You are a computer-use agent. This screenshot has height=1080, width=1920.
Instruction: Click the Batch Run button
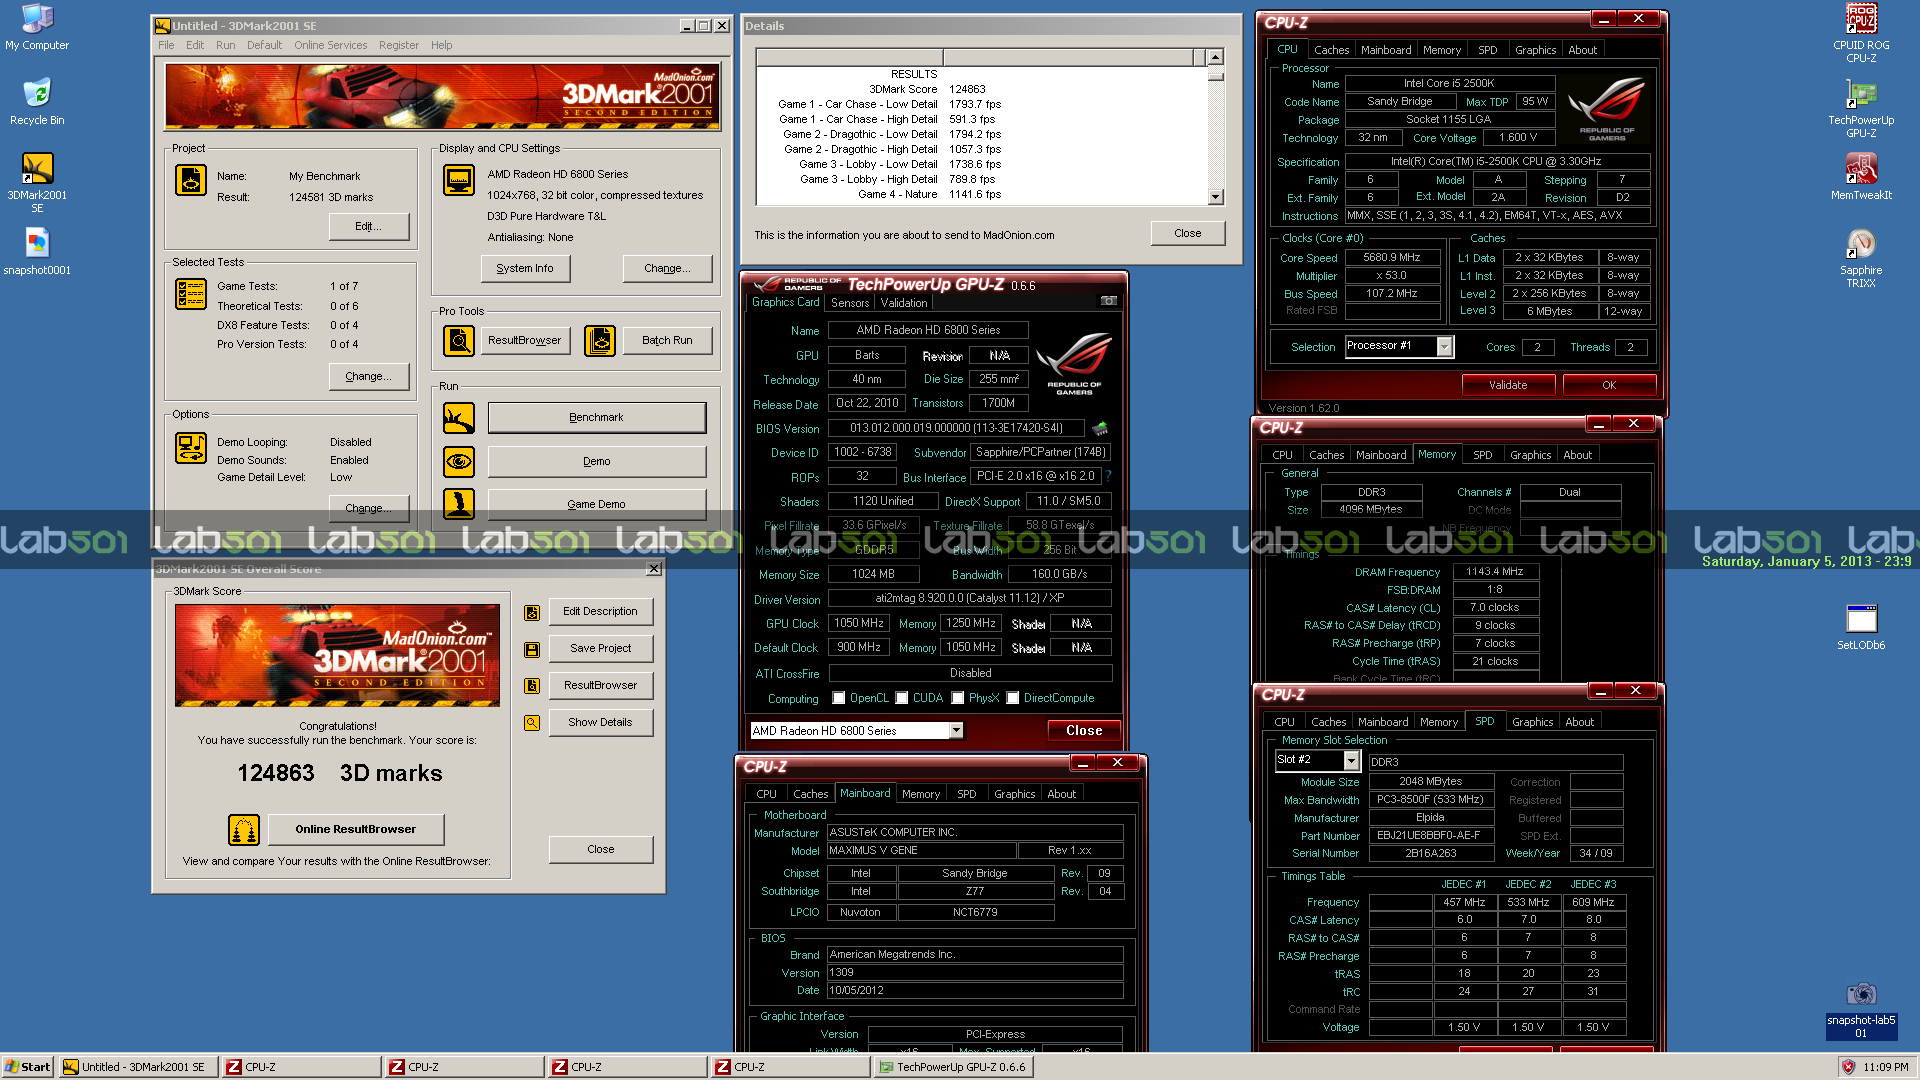(667, 341)
